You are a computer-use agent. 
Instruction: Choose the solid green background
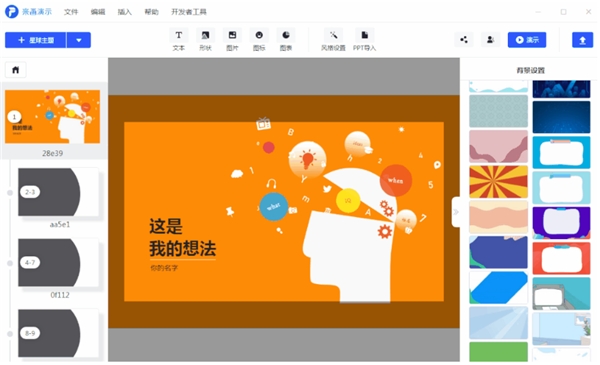pyautogui.click(x=498, y=352)
